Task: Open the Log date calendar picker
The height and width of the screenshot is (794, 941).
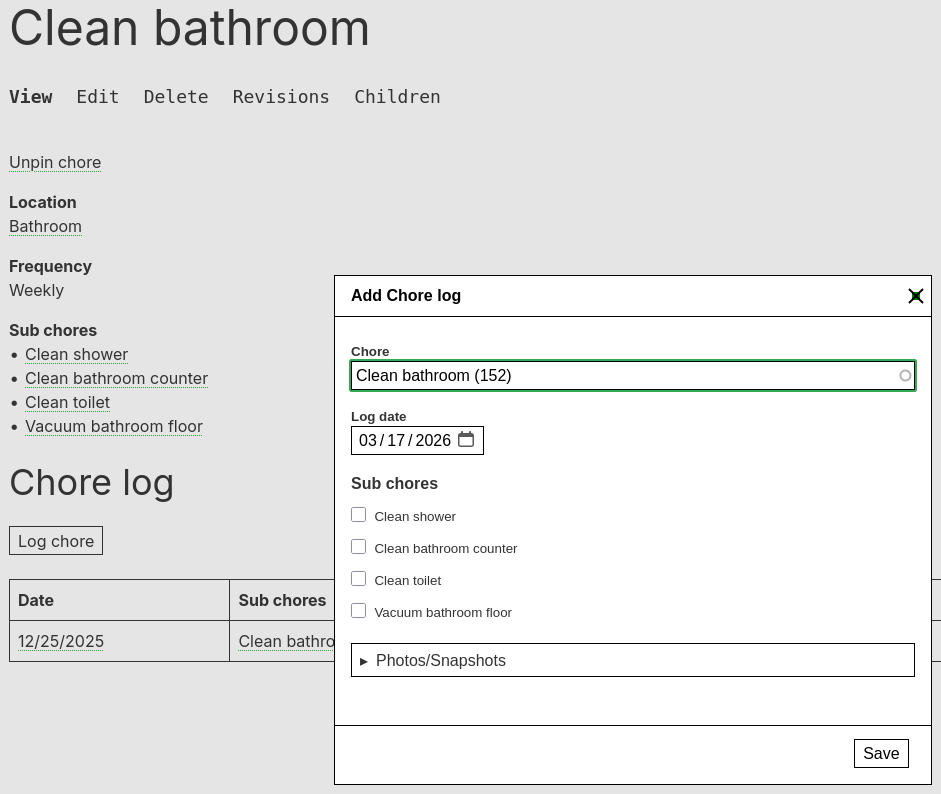Action: pyautogui.click(x=466, y=440)
